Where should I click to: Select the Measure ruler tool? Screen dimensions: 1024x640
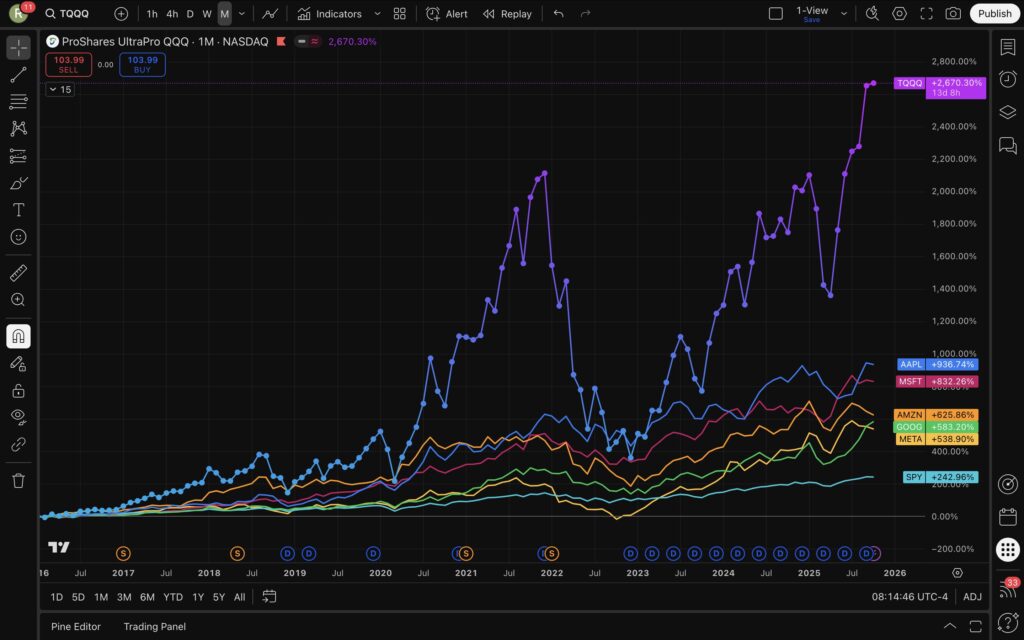coord(17,271)
